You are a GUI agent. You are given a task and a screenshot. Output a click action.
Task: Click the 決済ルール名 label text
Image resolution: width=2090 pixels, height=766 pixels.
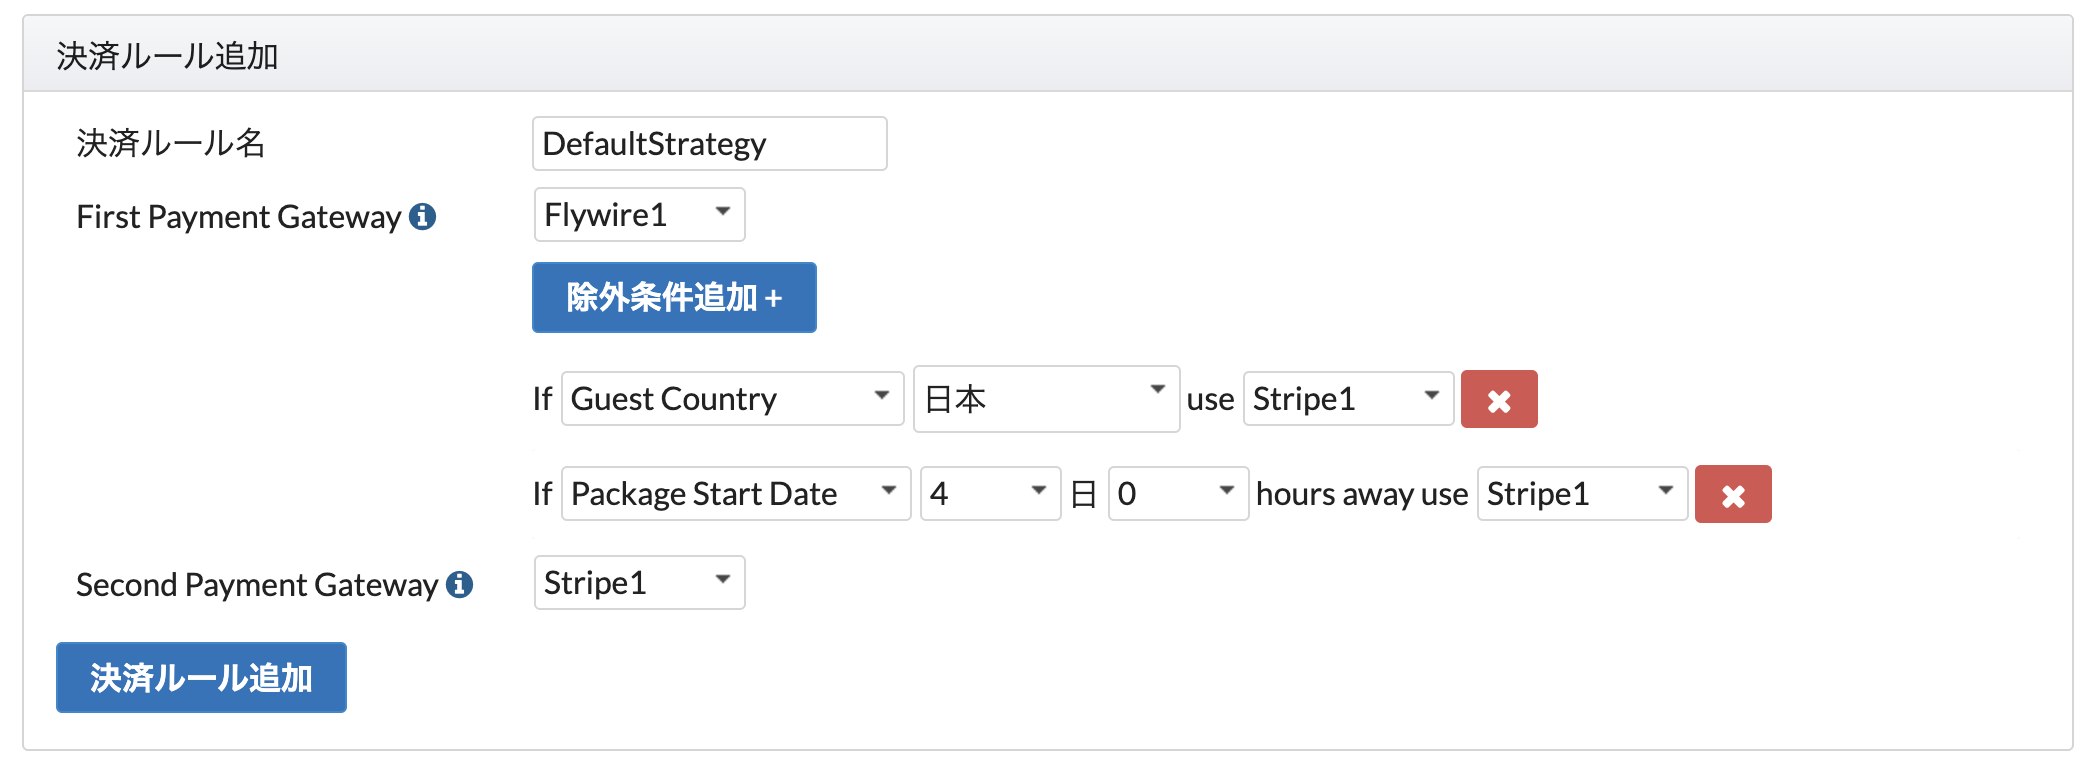coord(171,144)
